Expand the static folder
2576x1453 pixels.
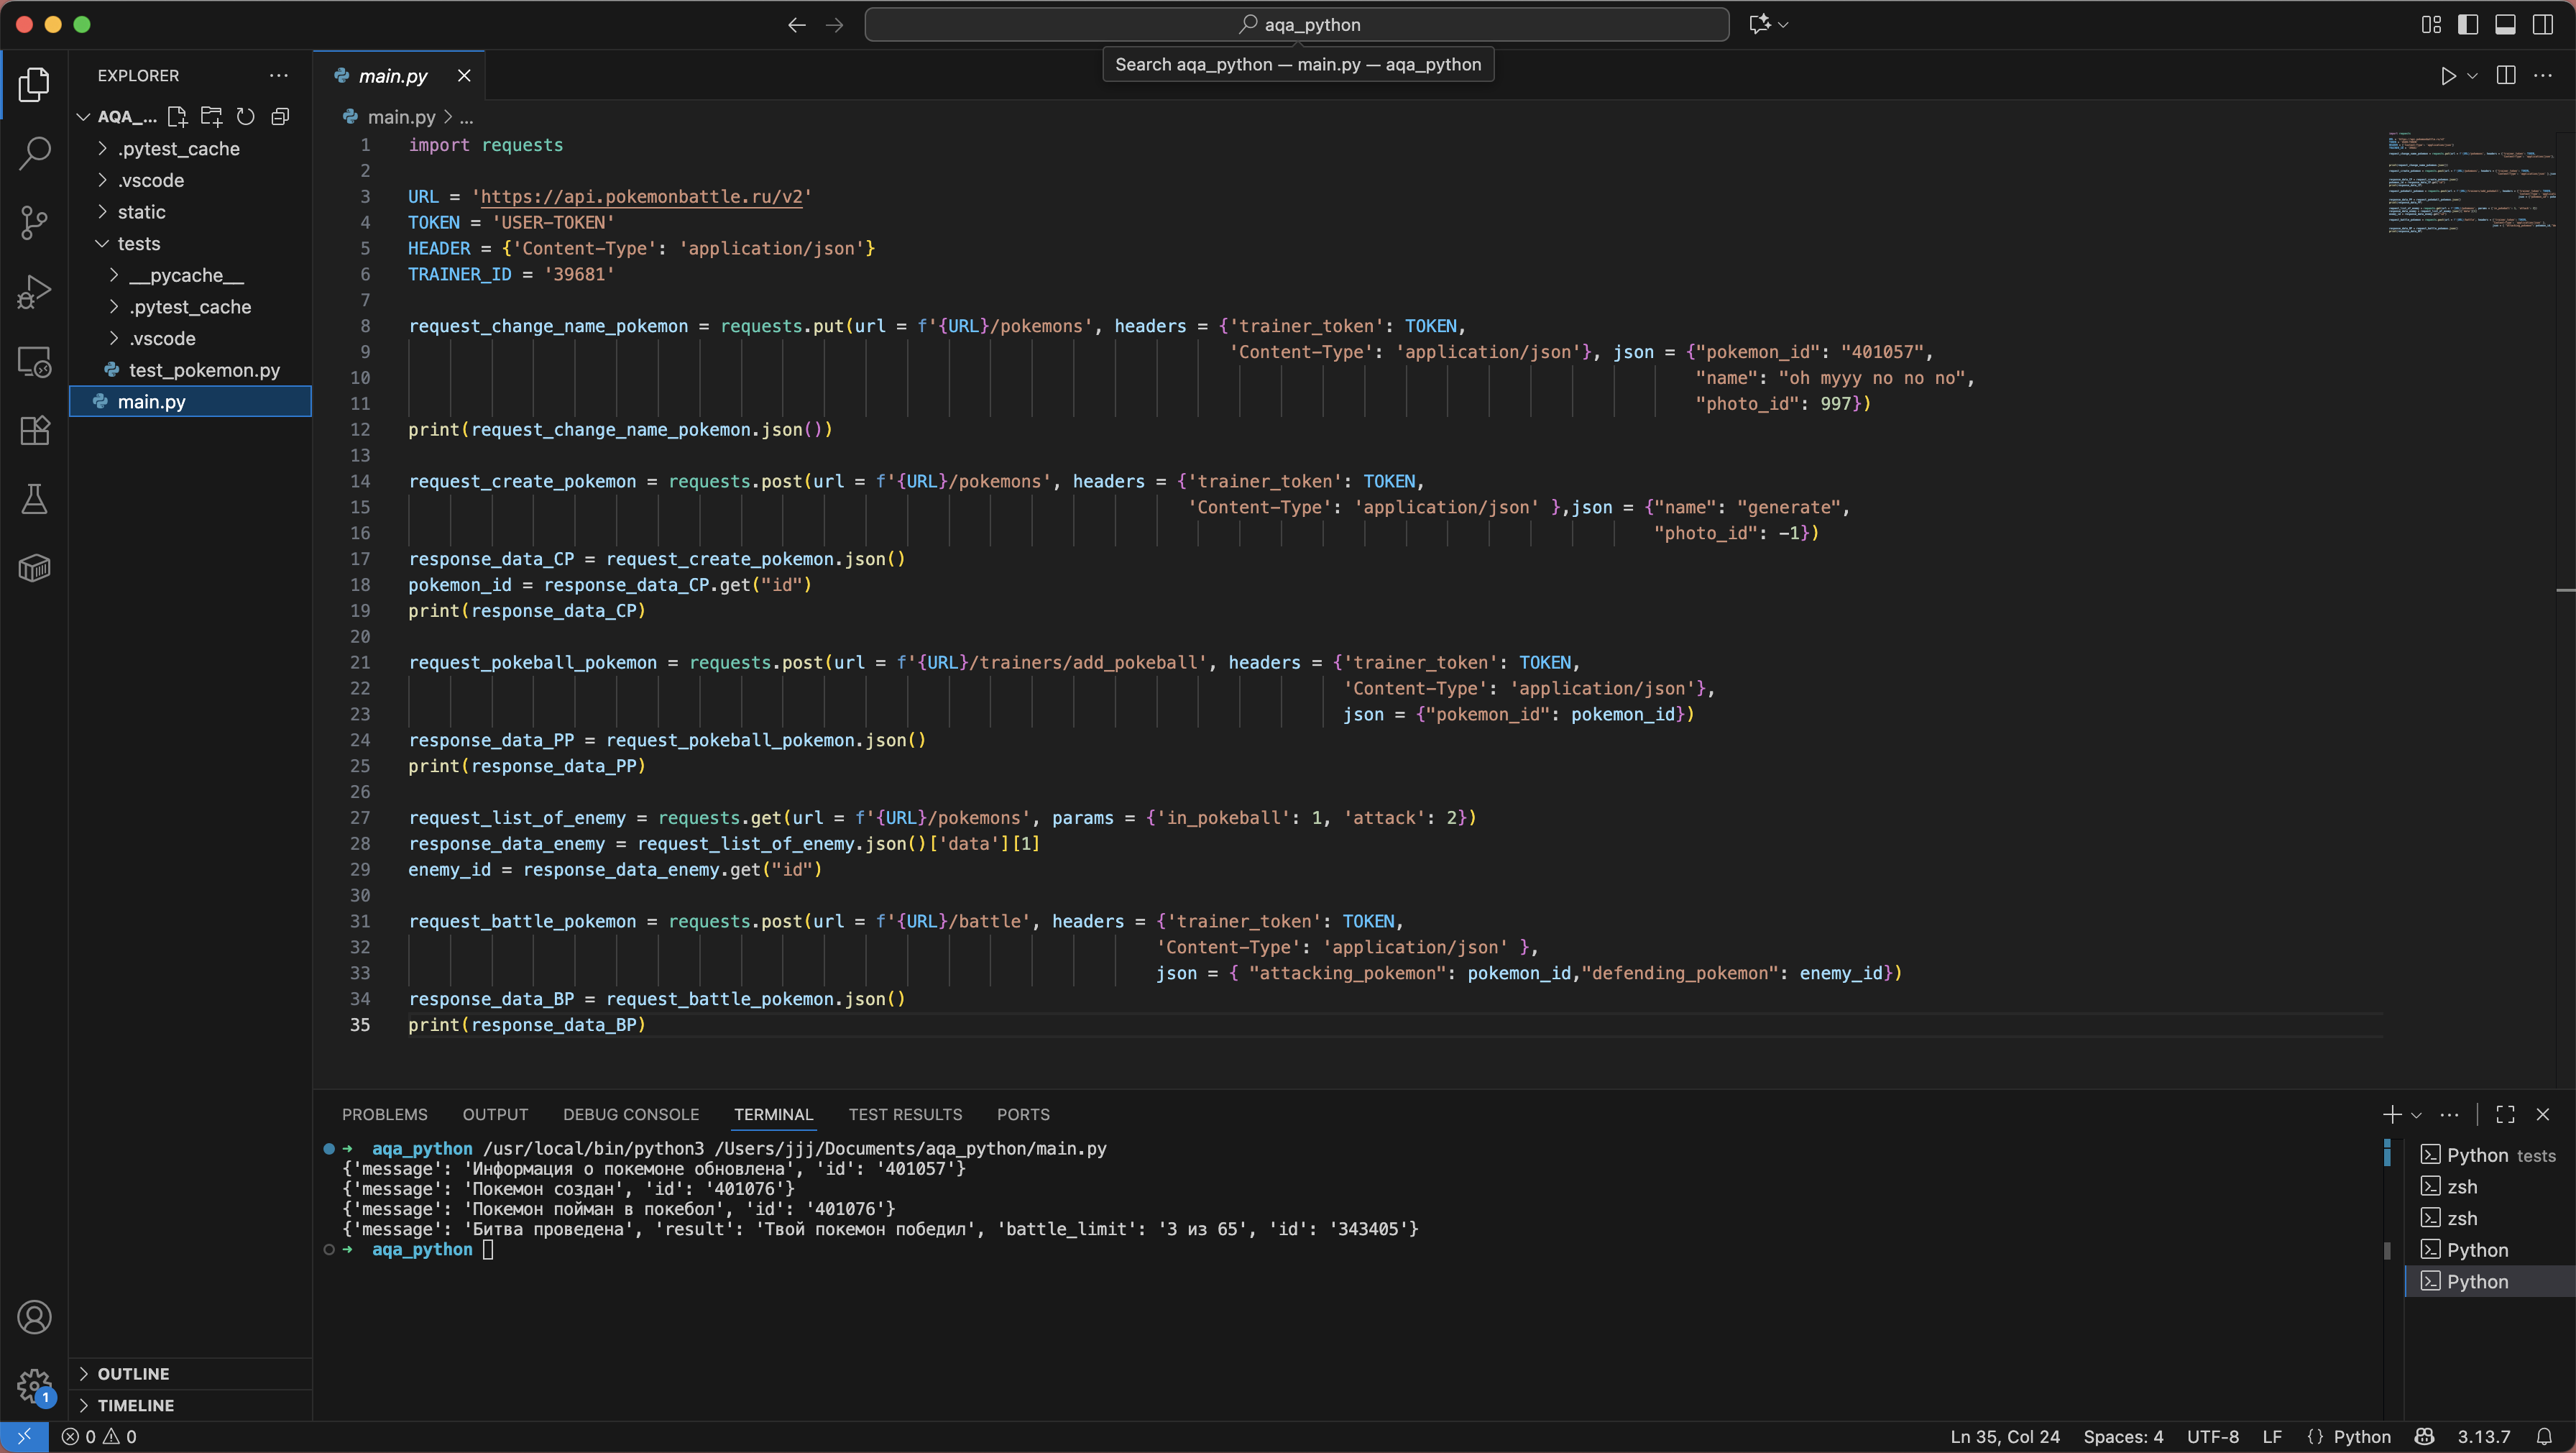click(x=141, y=212)
